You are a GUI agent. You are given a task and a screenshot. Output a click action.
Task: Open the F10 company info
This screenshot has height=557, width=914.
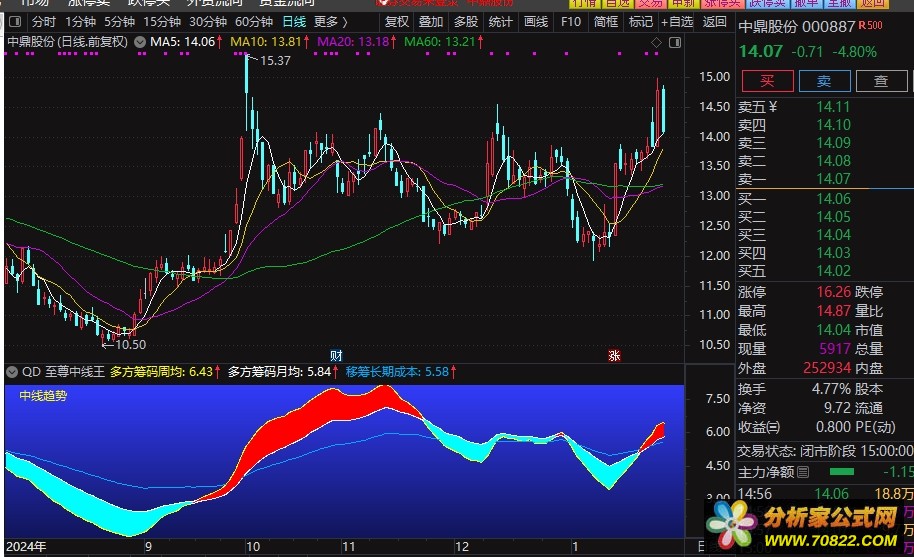(x=571, y=22)
